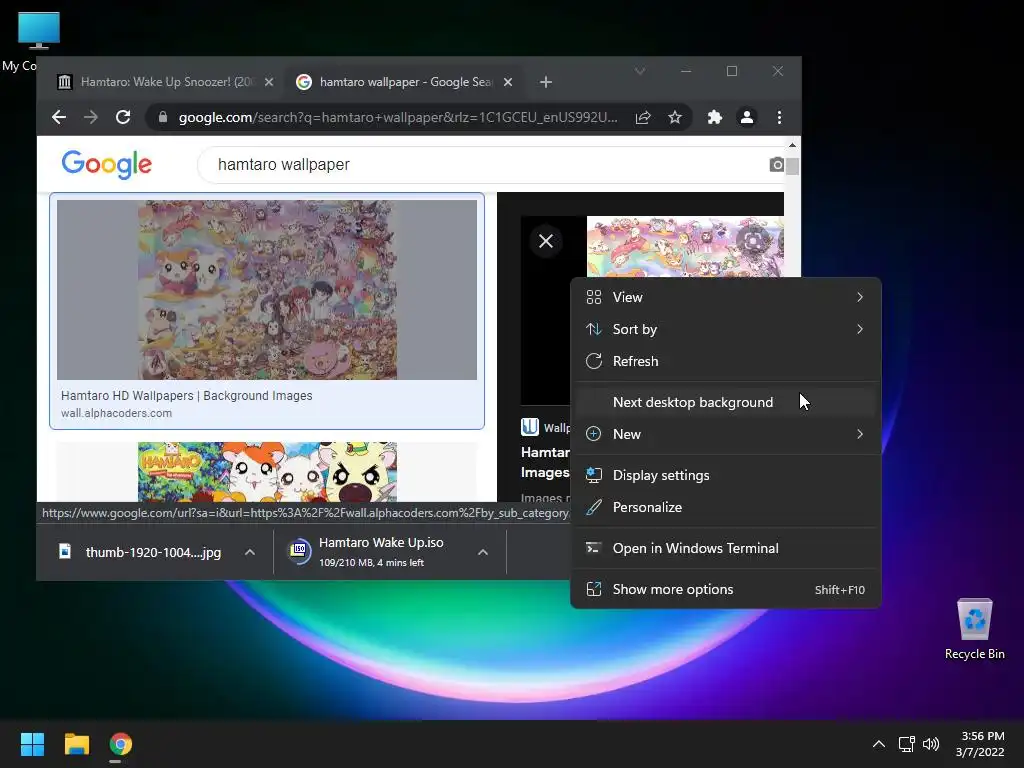Open the Chrome extensions puzzle icon

(714, 118)
